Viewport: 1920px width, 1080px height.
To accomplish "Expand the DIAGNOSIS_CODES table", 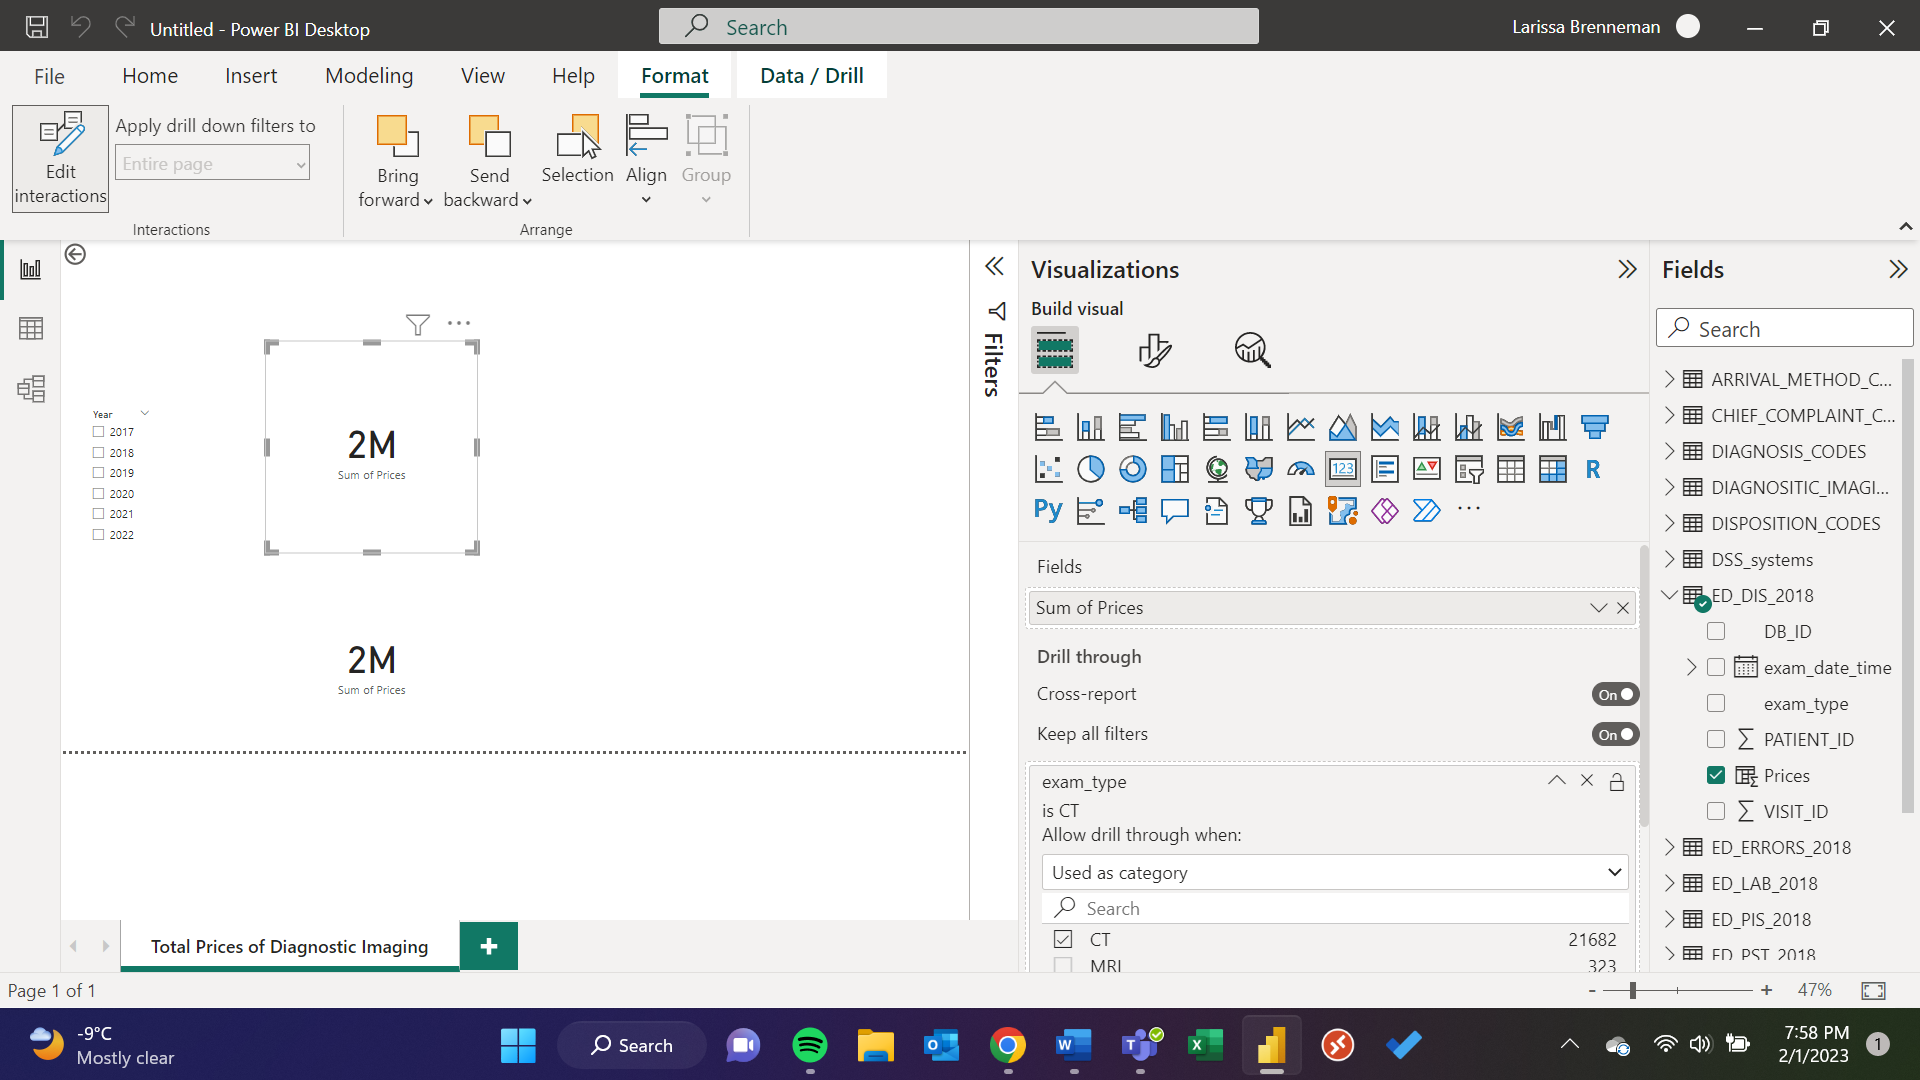I will point(1669,451).
